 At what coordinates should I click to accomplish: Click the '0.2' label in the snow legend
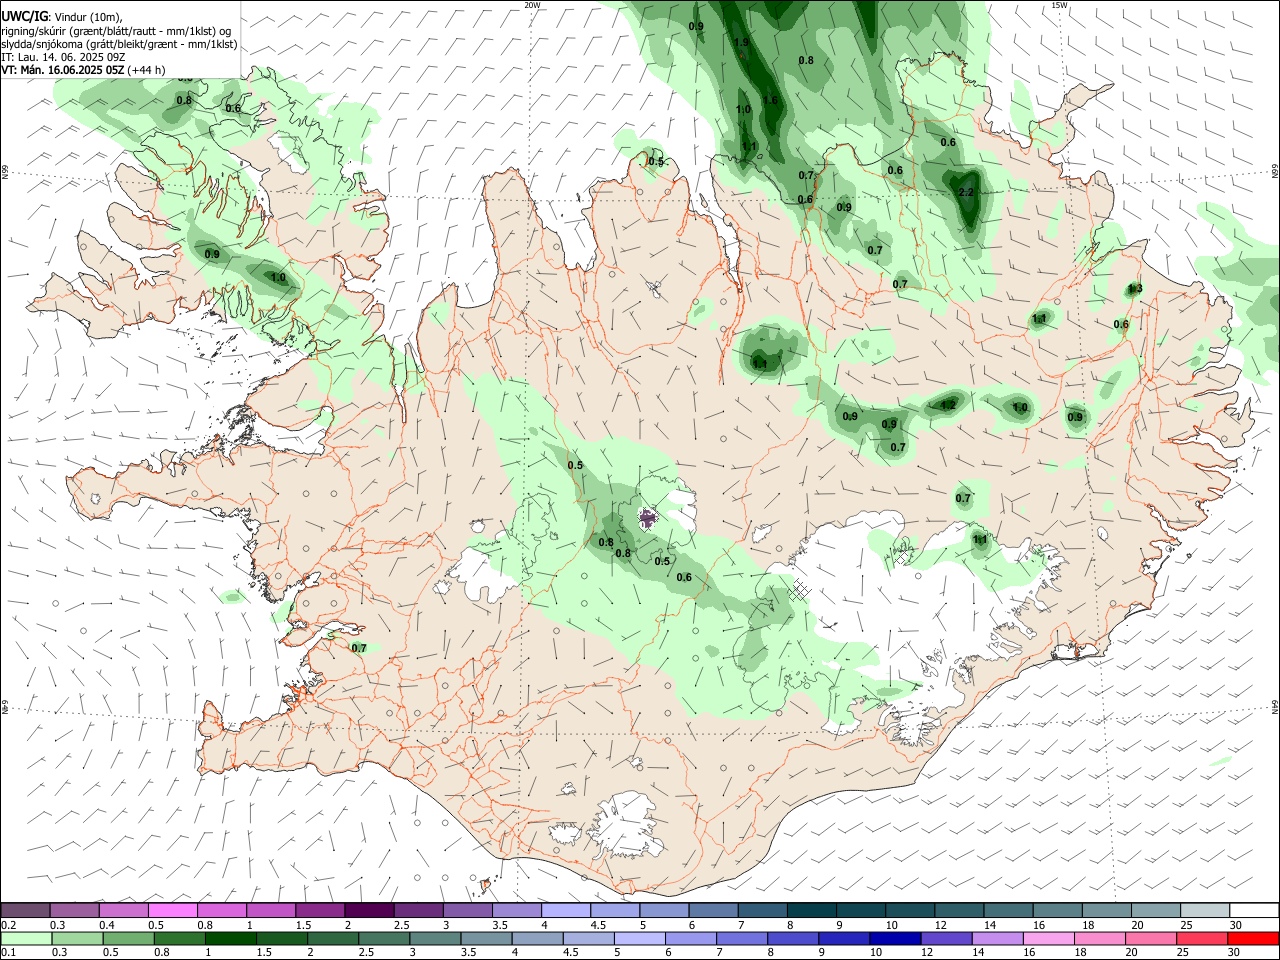tap(8, 925)
